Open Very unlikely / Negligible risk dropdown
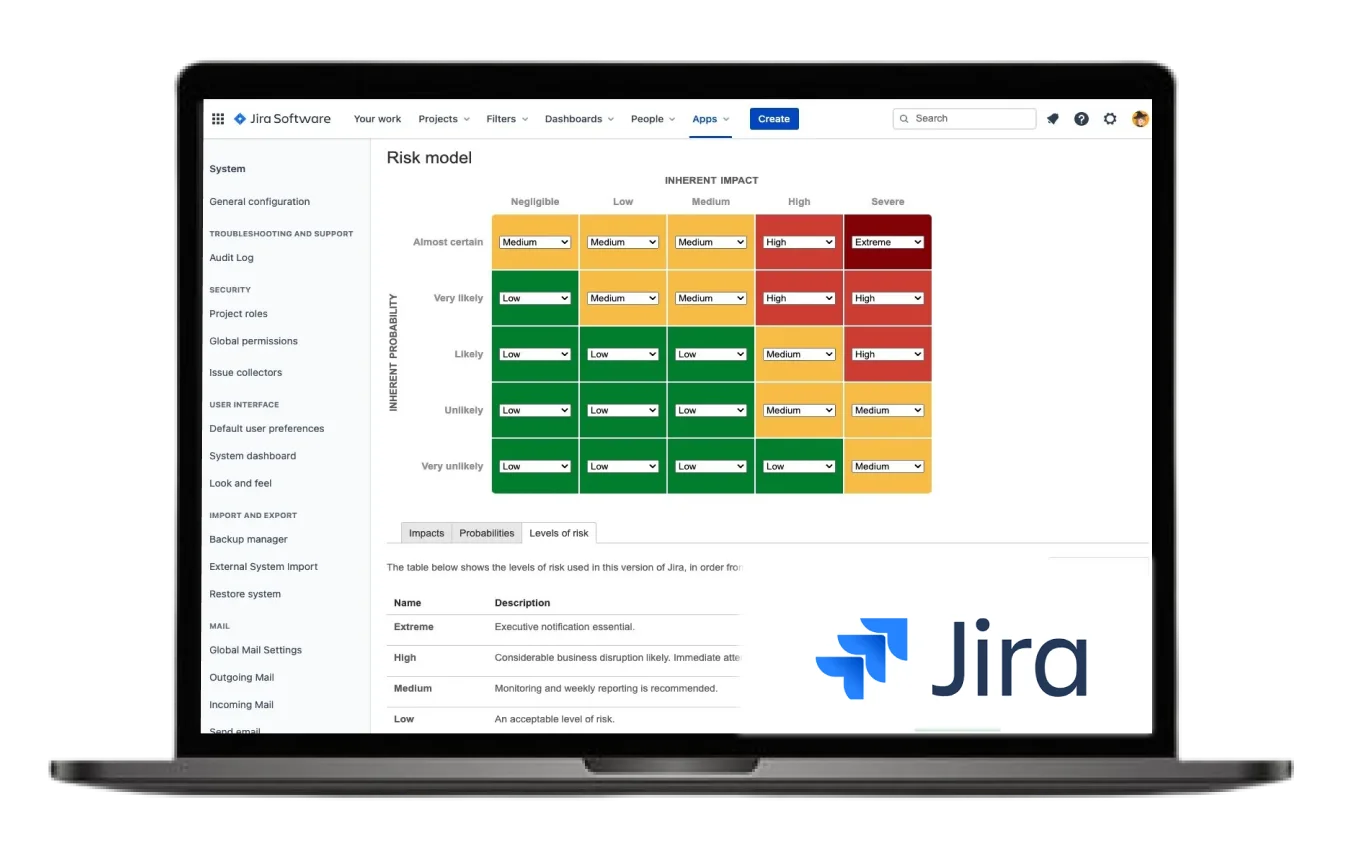Viewport: 1352px width, 867px height. (x=535, y=466)
